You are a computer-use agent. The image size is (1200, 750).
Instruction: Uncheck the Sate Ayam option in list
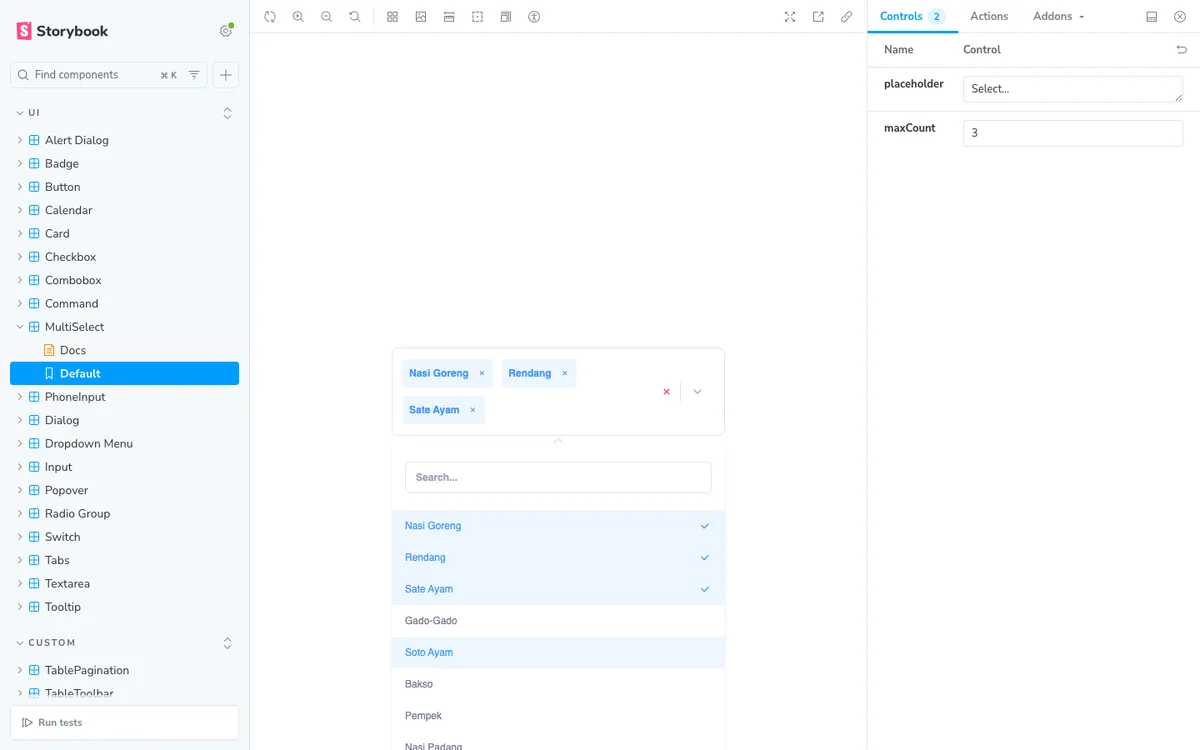558,589
